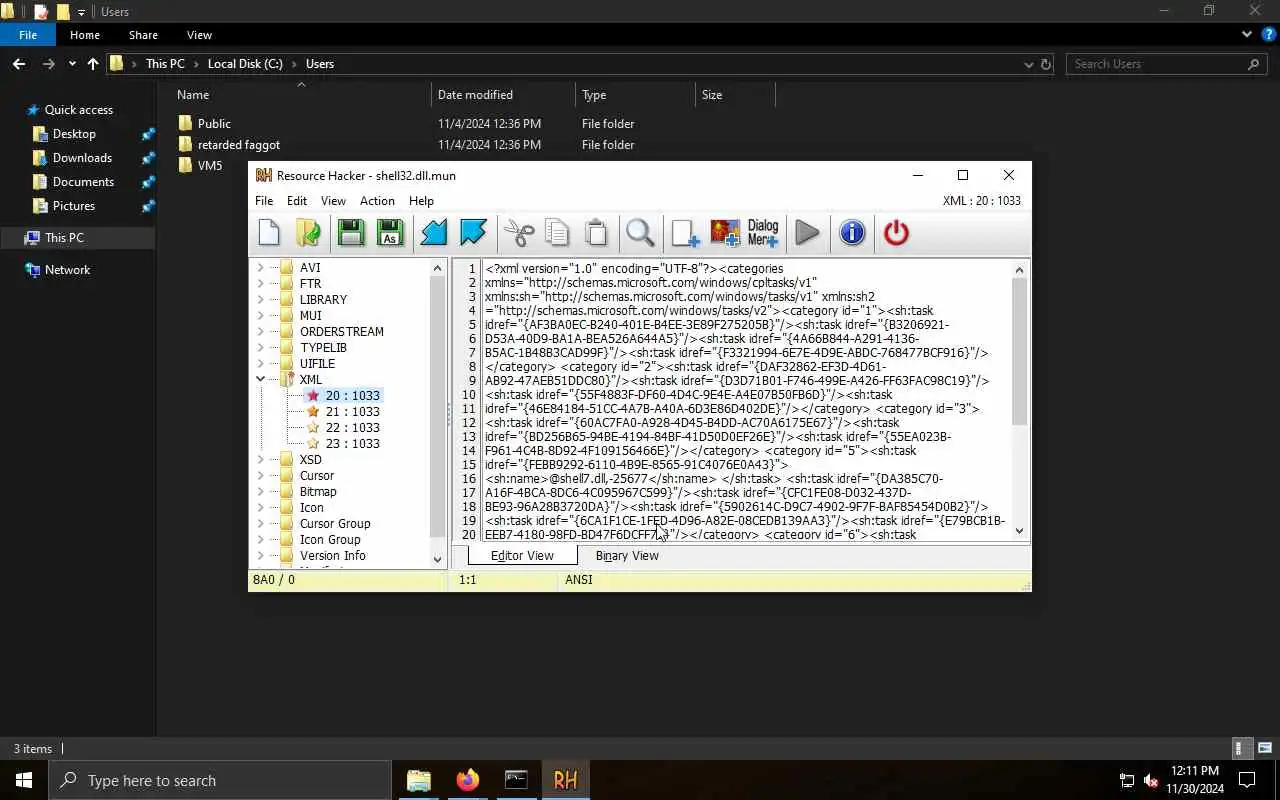1280x800 pixels.
Task: Add an image resource icon
Action: coord(725,233)
